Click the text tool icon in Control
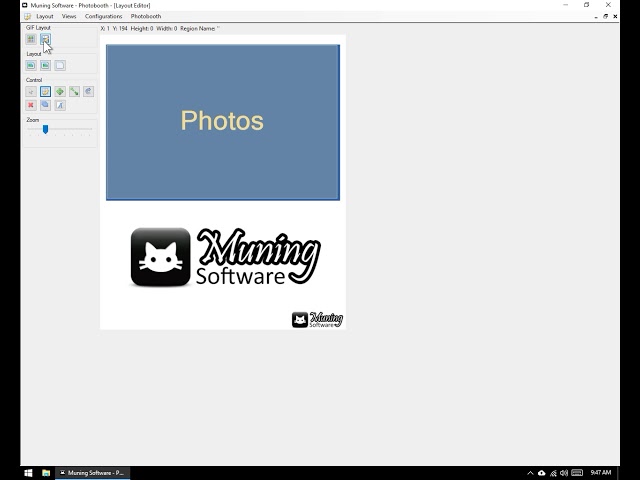640x480 pixels. [60, 105]
